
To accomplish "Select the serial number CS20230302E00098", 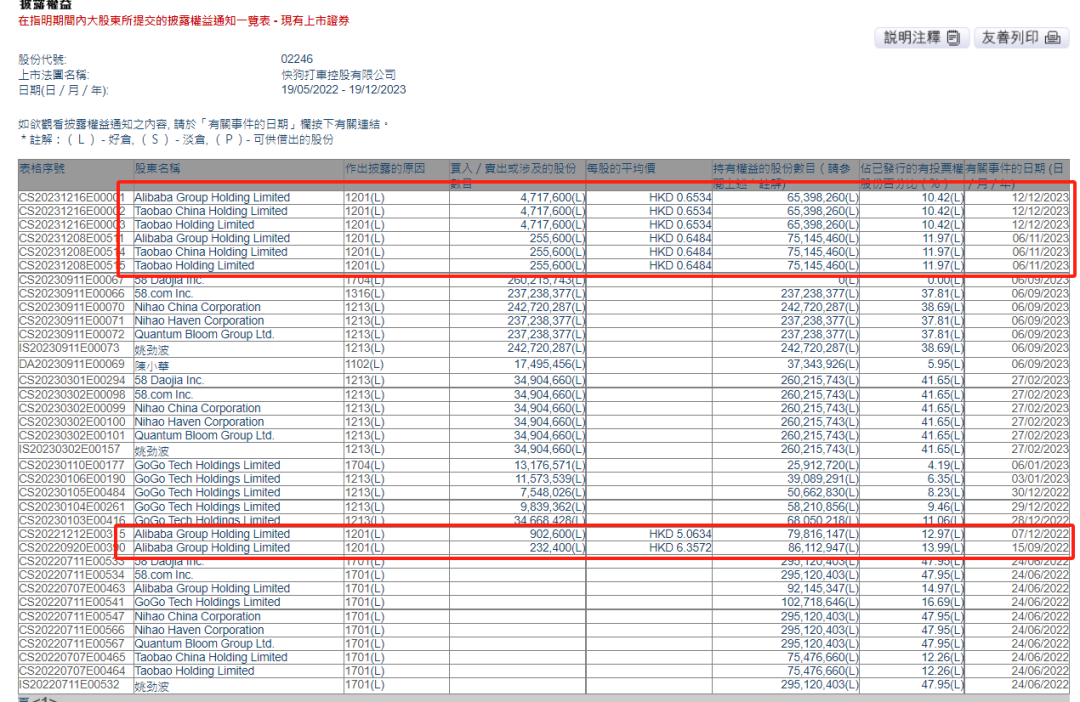I will pyautogui.click(x=72, y=395).
